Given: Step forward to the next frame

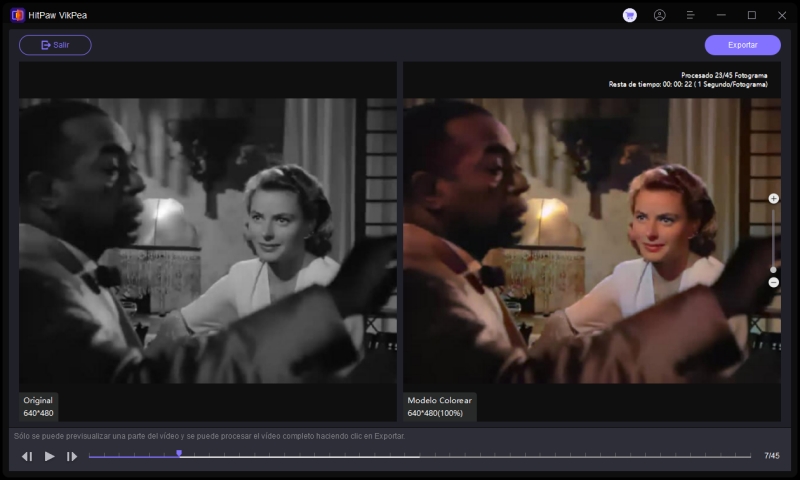Looking at the screenshot, I should click(72, 456).
